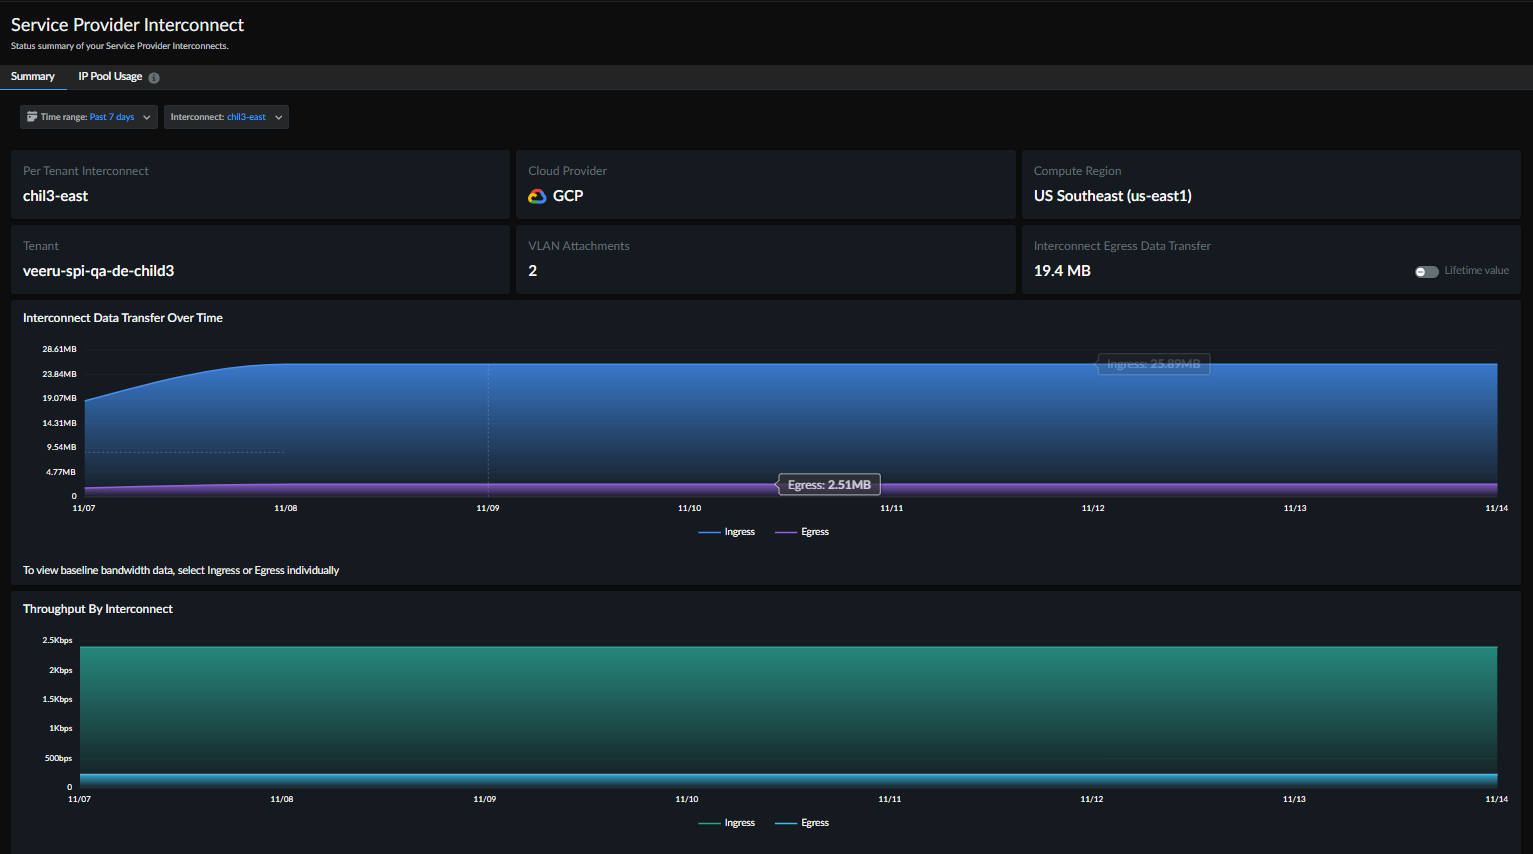The height and width of the screenshot is (854, 1533).
Task: Open the Interconnect filter dropdown
Action: tap(226, 117)
